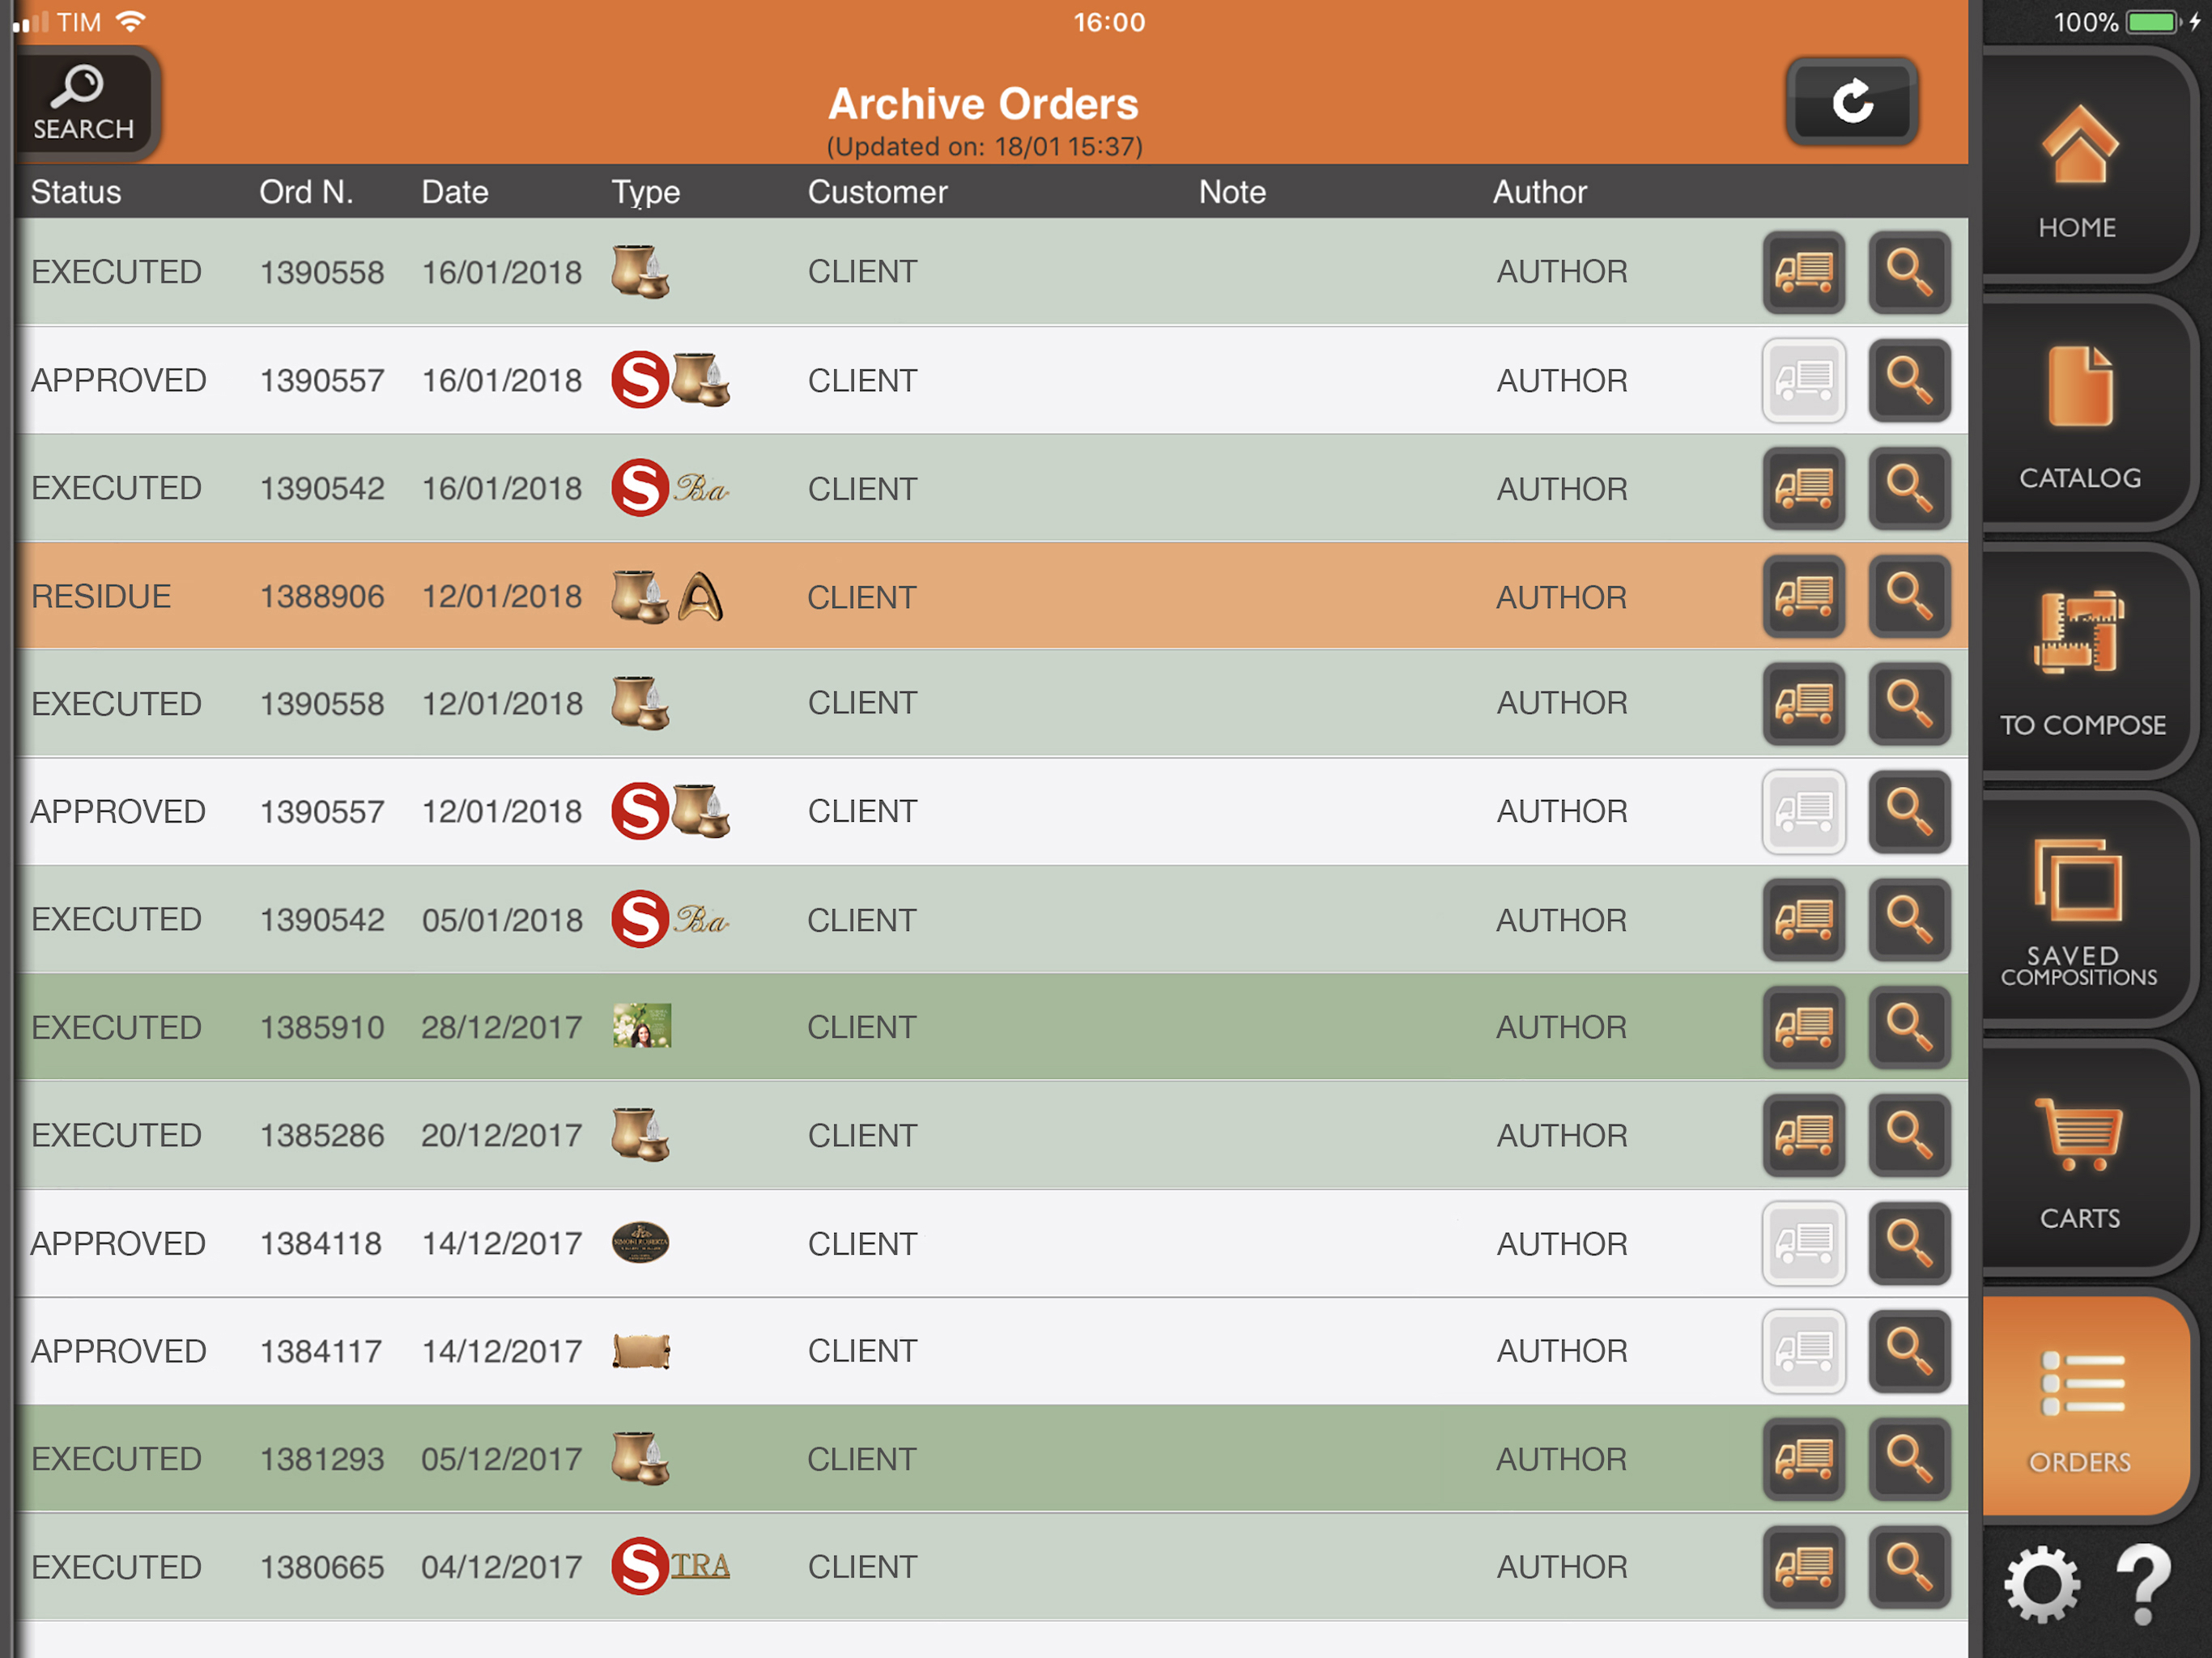
Task: Open magnifier for order 1390557 dated 16/01/2018
Action: [x=1909, y=380]
